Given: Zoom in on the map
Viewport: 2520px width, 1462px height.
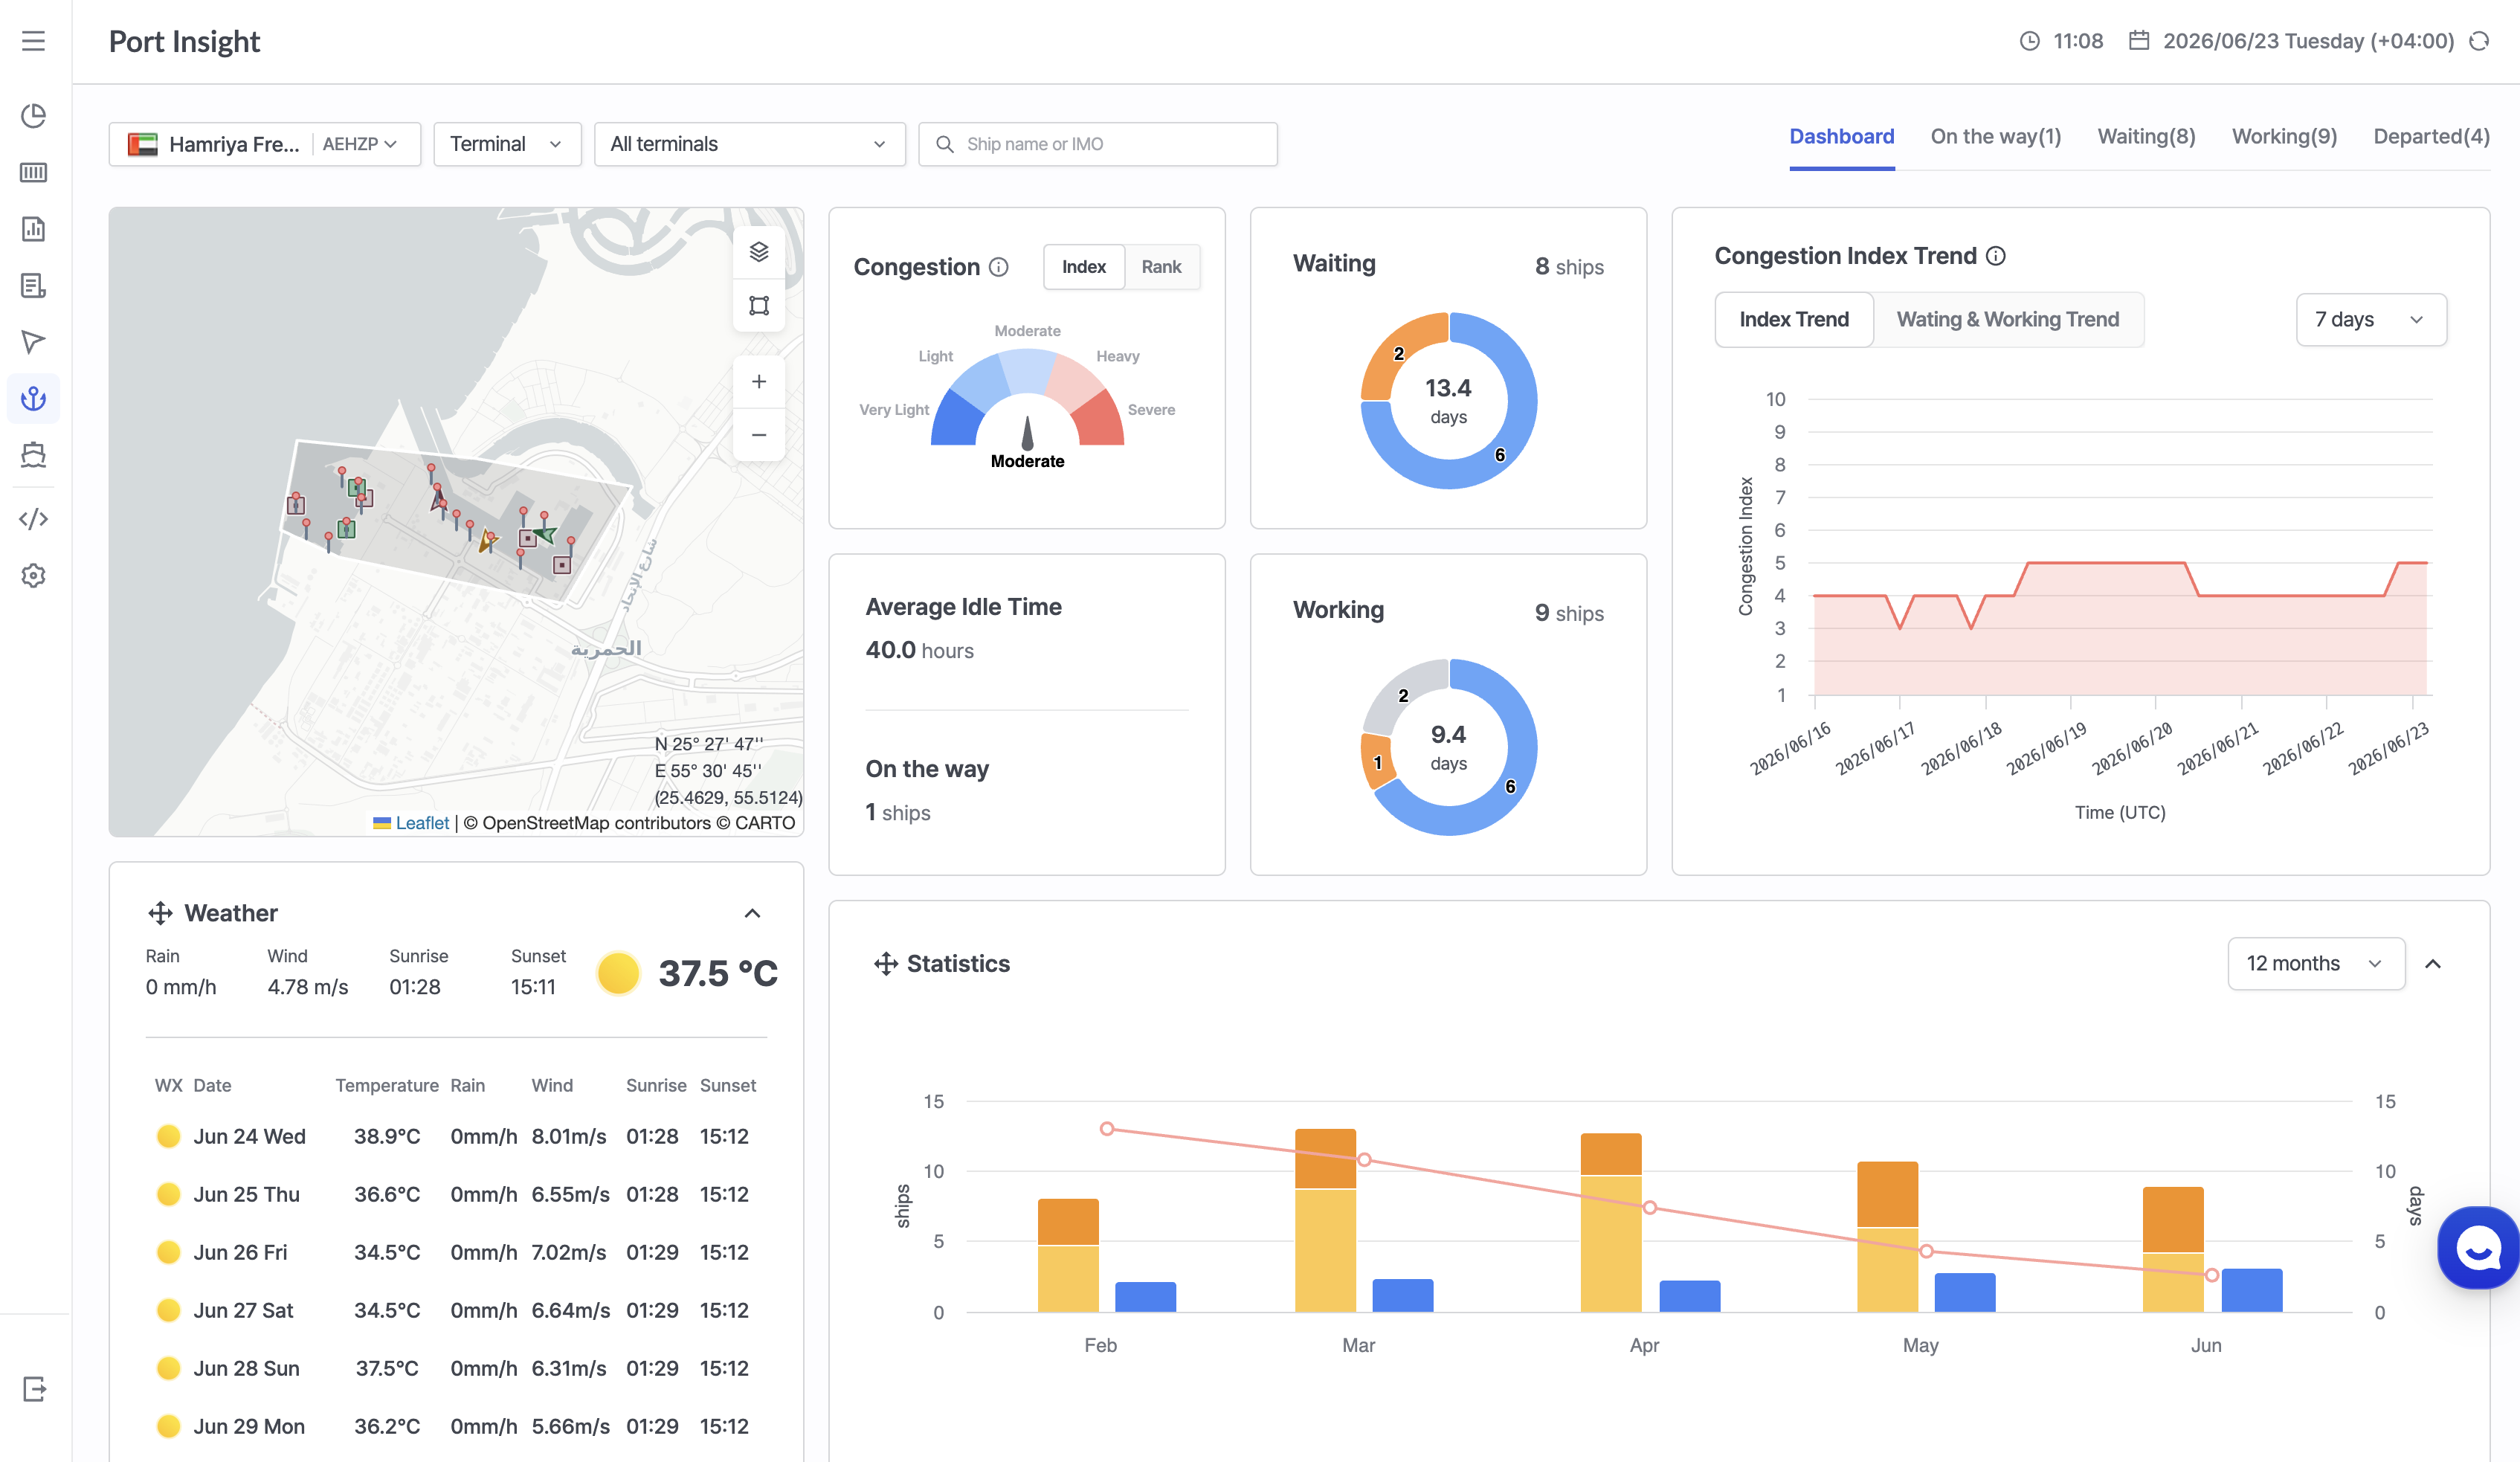Looking at the screenshot, I should (x=759, y=382).
